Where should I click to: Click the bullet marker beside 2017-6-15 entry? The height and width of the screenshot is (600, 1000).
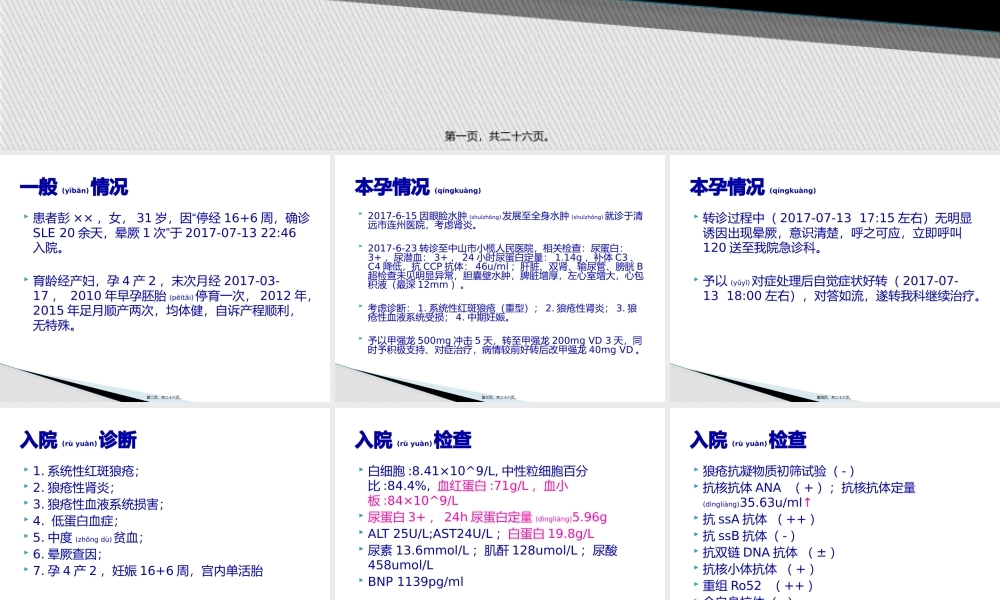click(x=360, y=214)
